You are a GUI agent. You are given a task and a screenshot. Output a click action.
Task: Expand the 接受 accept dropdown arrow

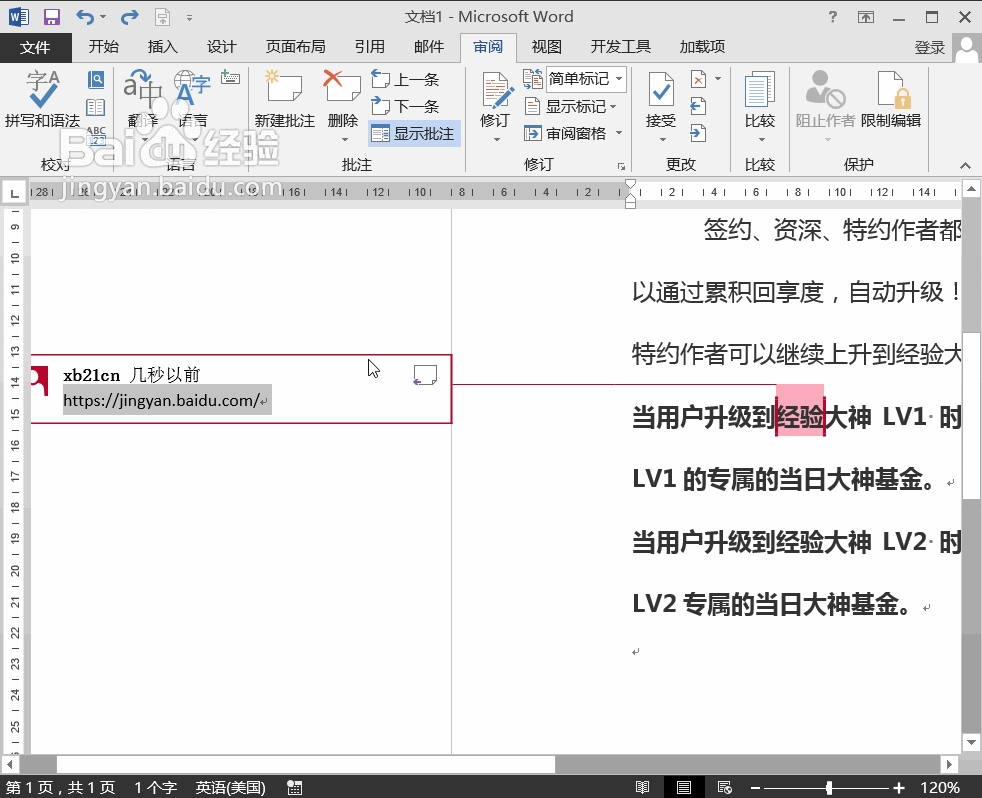coord(663,139)
